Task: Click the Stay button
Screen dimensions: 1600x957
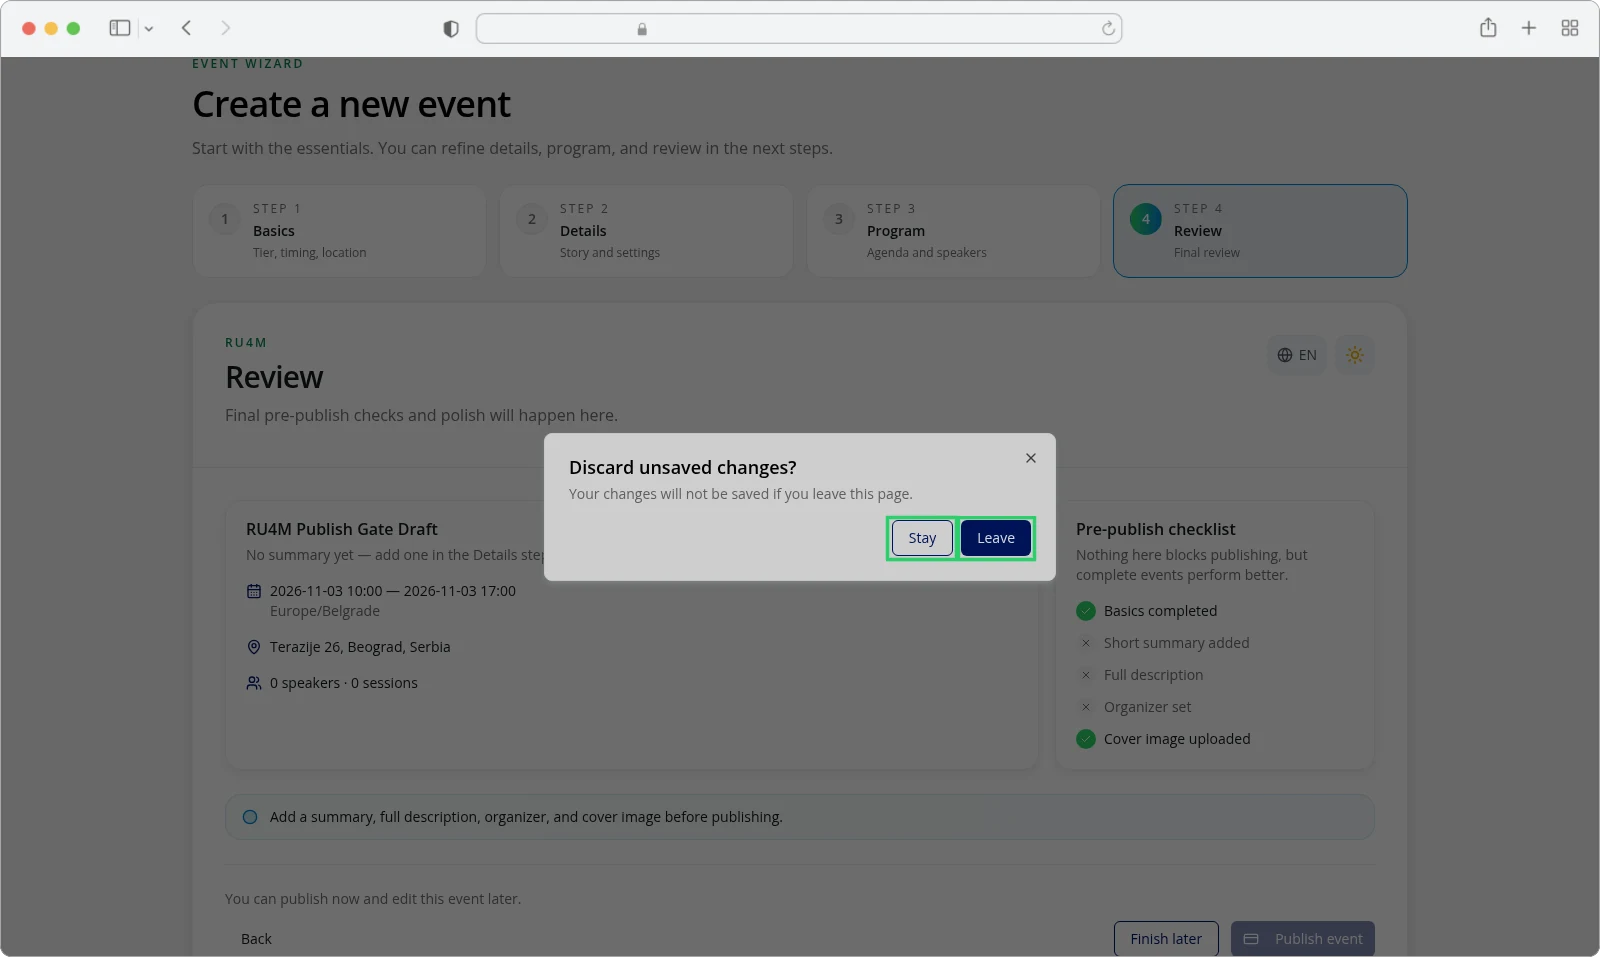Action: point(922,538)
